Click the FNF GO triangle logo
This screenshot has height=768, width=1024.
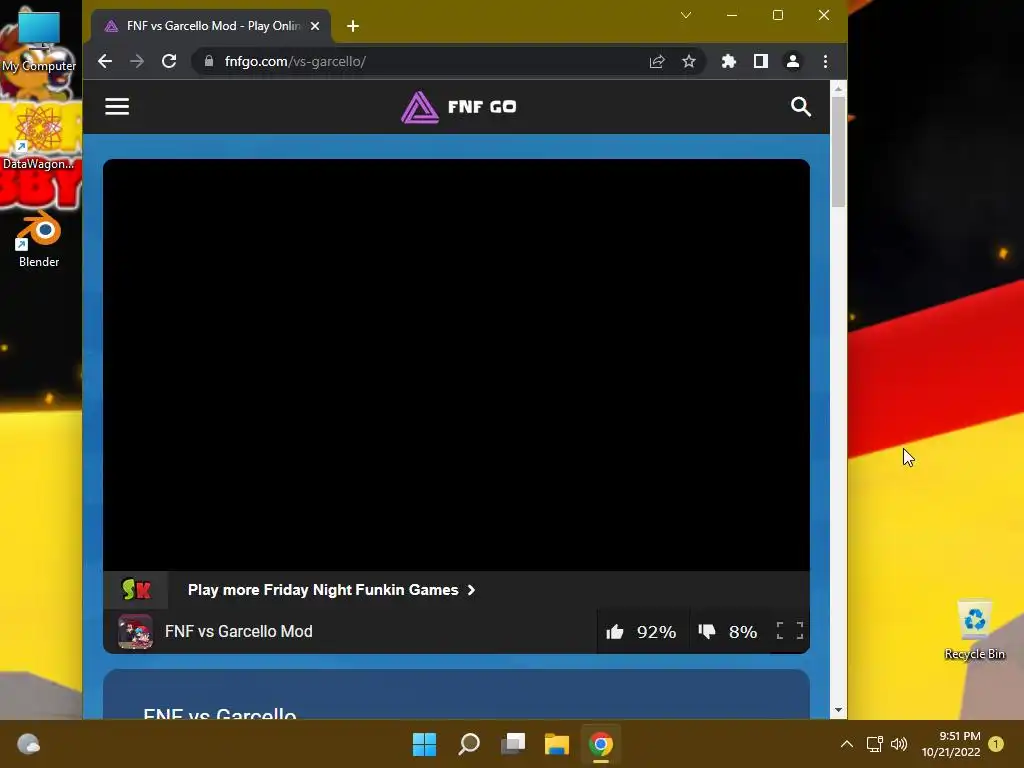(x=419, y=107)
